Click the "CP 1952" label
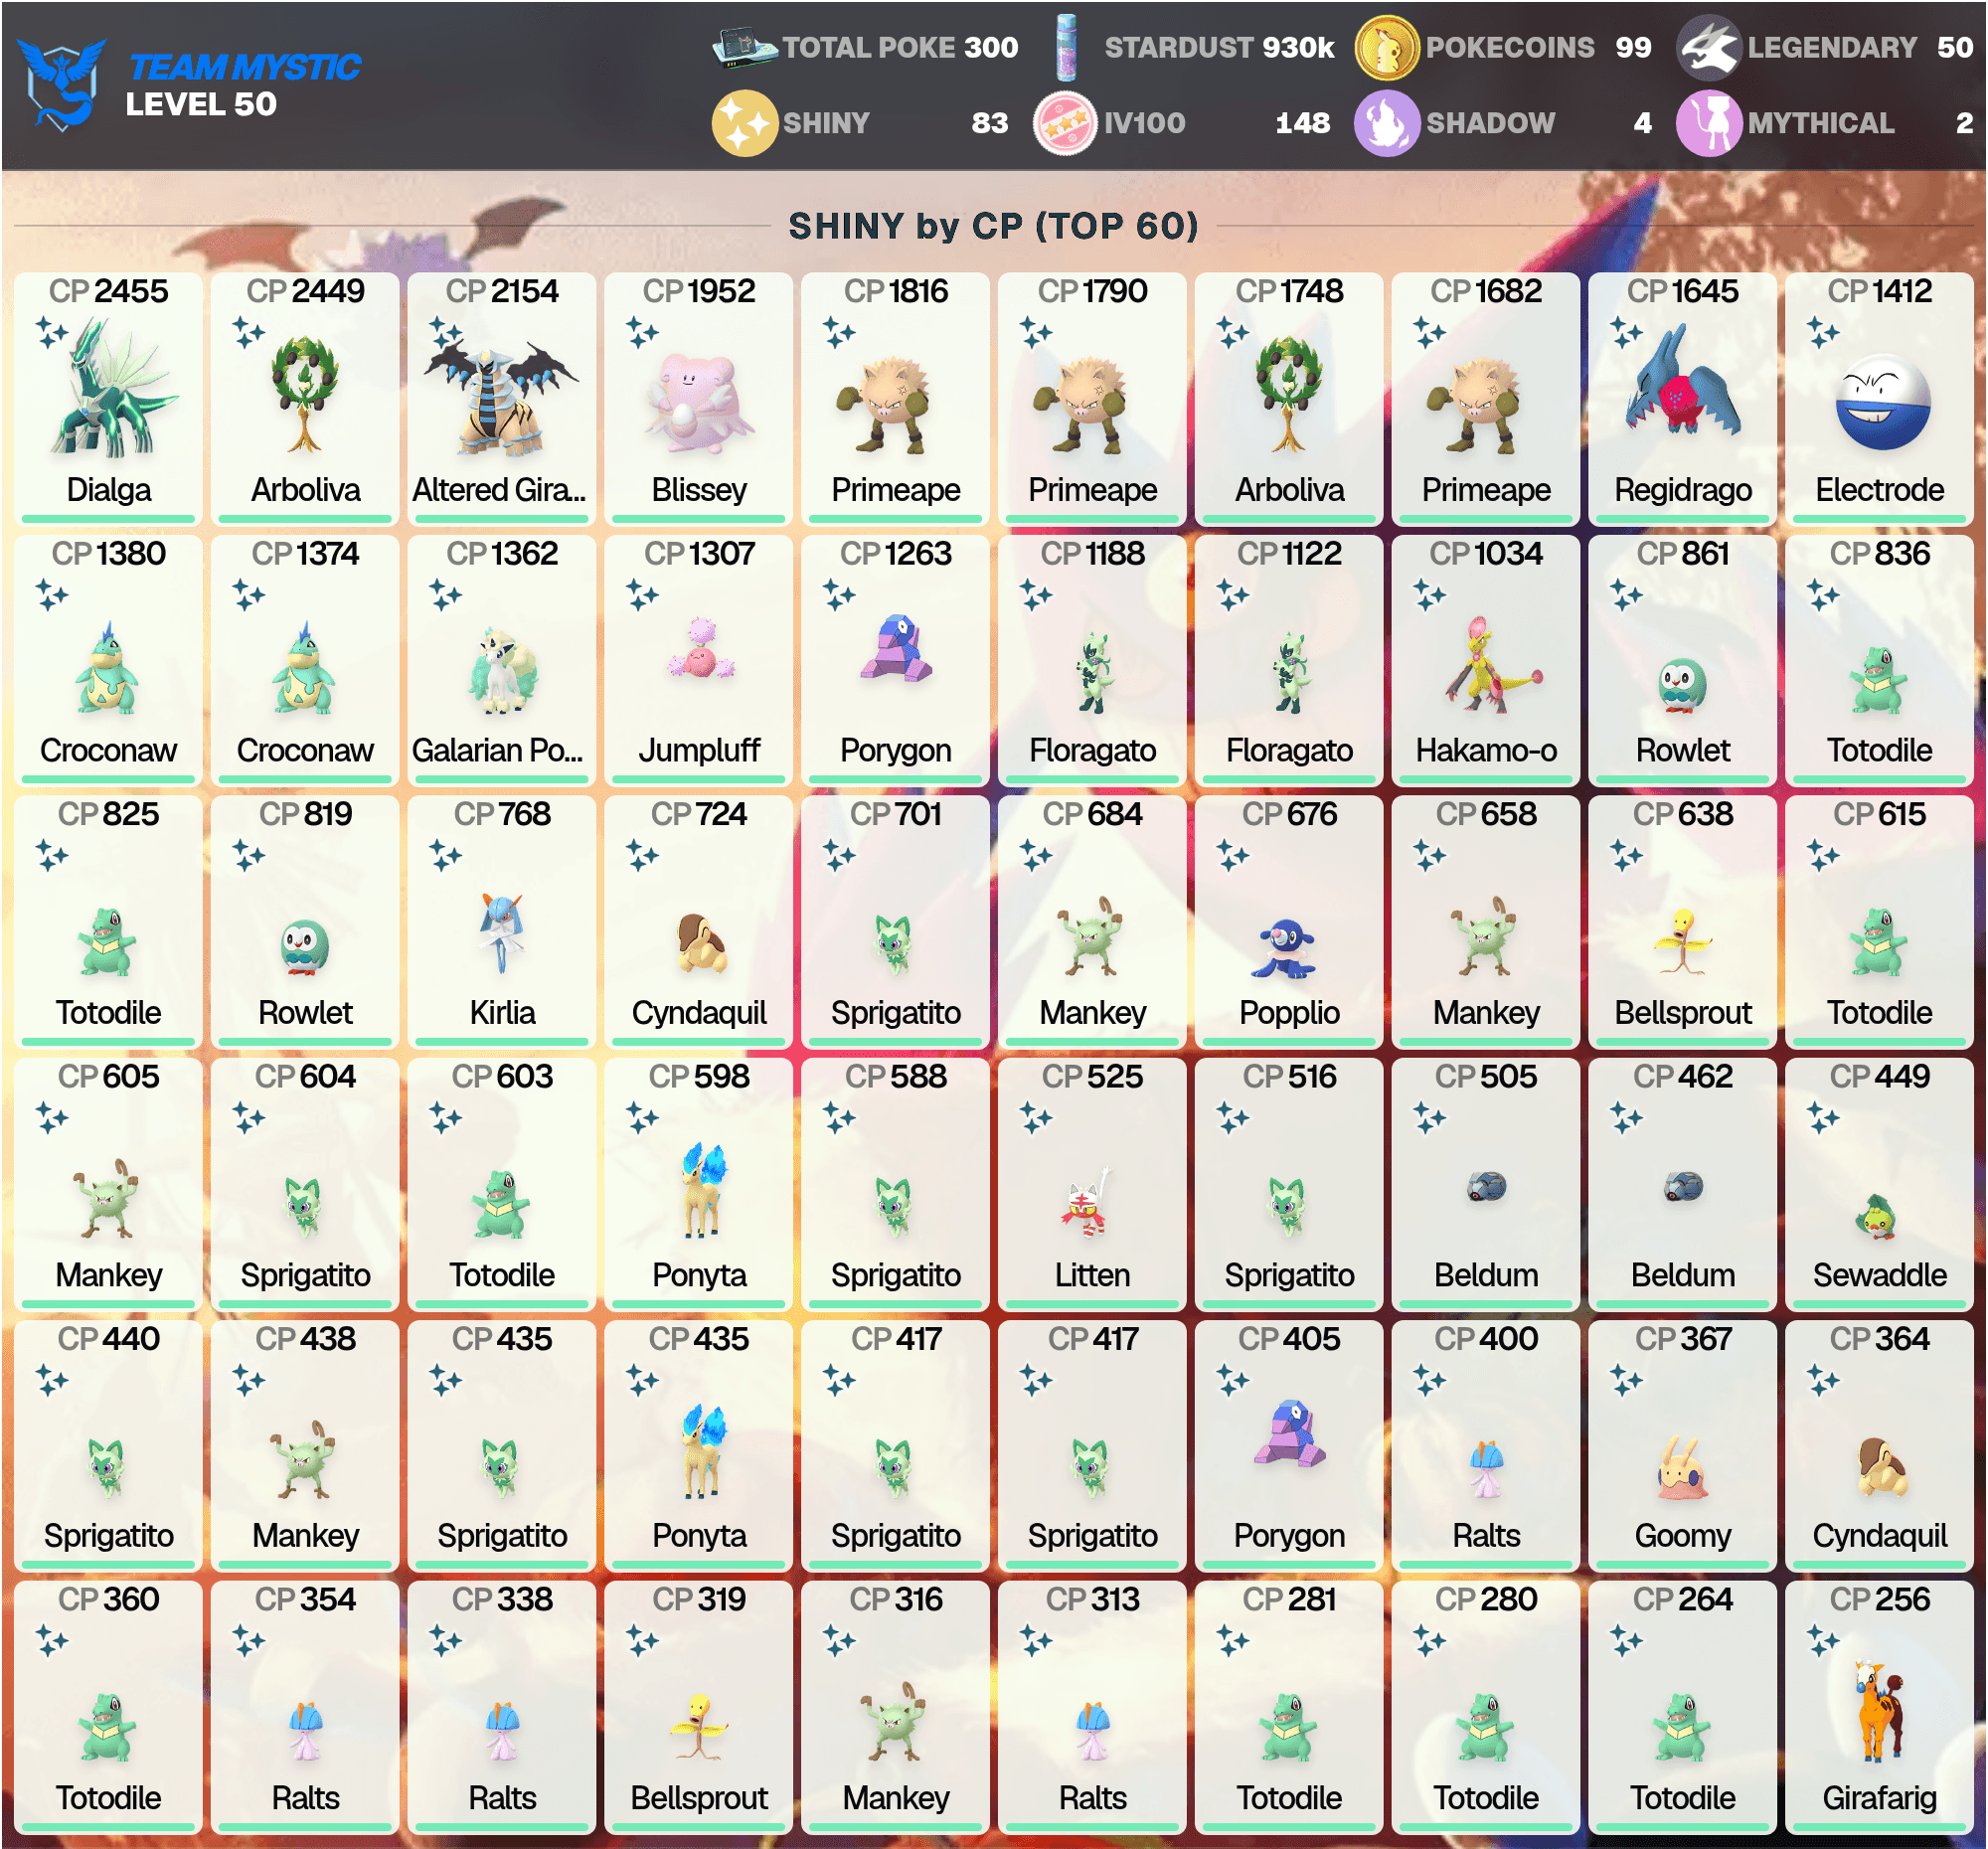Screen dimensions: 1988x1849 tap(699, 291)
